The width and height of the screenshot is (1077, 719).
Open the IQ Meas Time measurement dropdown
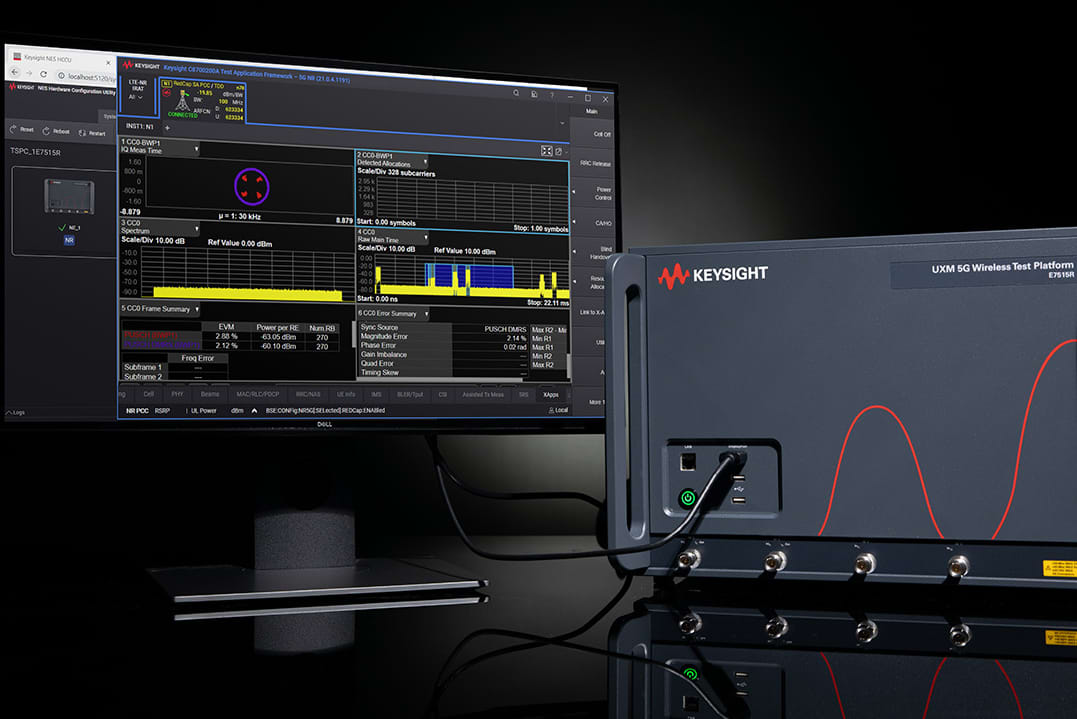tap(197, 147)
